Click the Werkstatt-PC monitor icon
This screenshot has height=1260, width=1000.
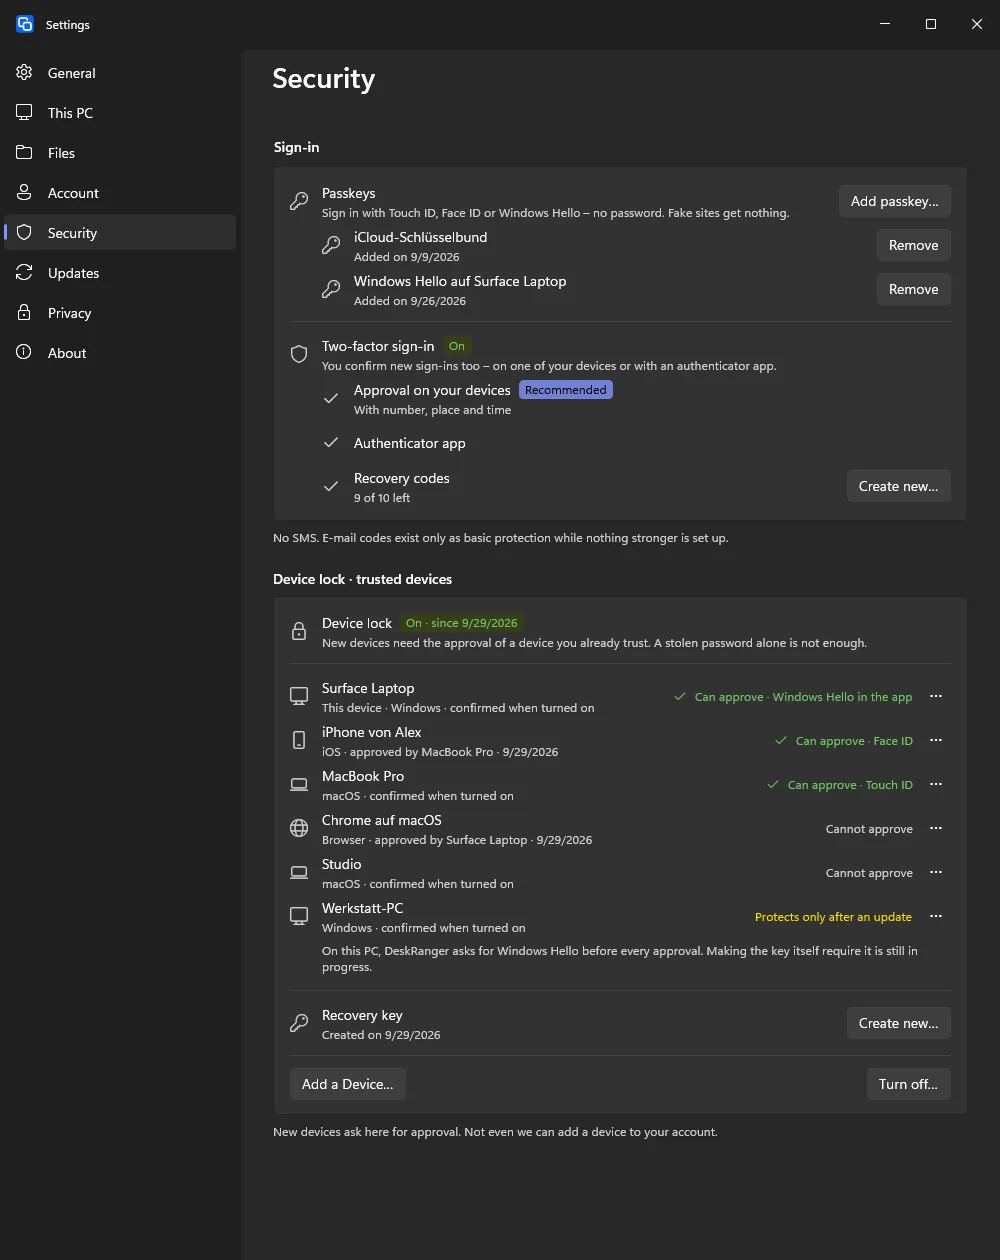pos(299,916)
